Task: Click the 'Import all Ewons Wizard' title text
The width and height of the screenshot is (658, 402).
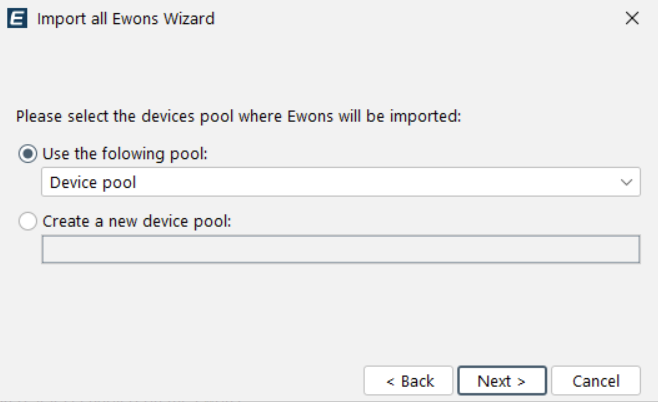Action: pos(126,18)
